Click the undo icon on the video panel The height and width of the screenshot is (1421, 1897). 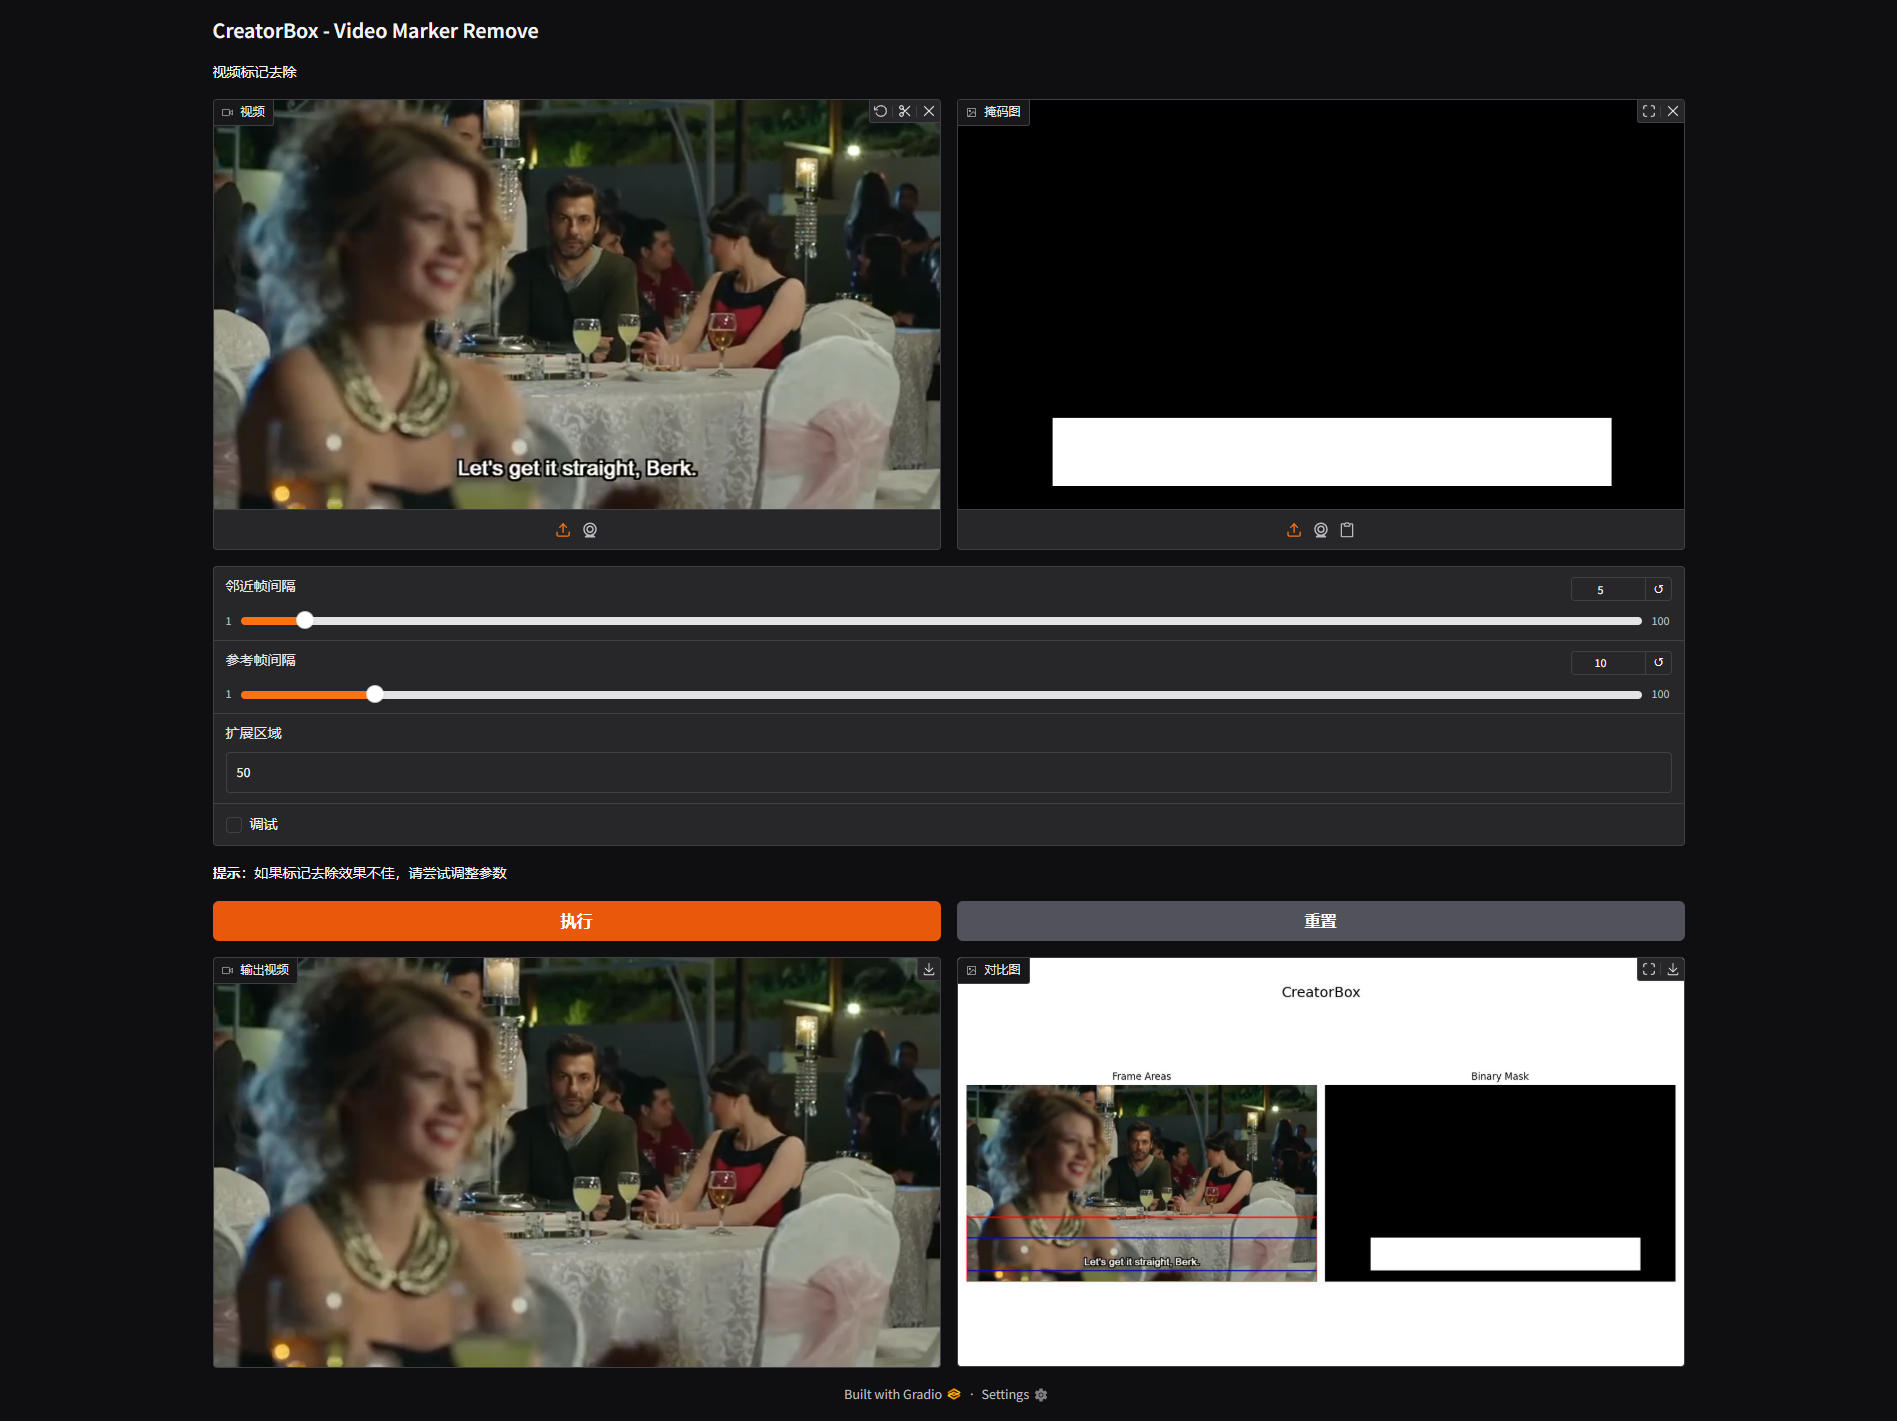click(x=881, y=111)
